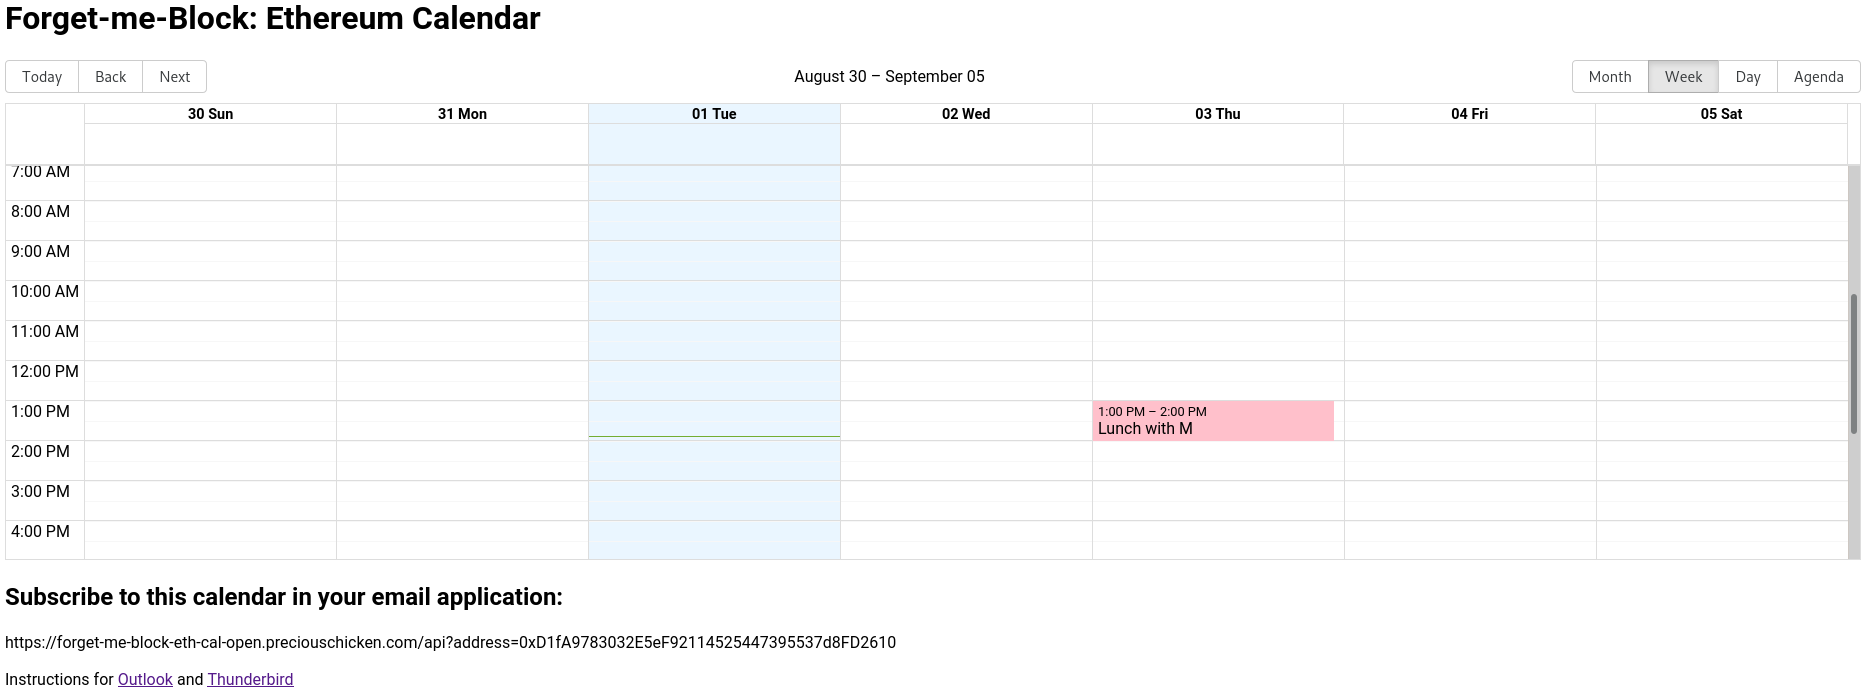The image size is (1869, 689).
Task: Advance to the Next week
Action: (x=175, y=77)
